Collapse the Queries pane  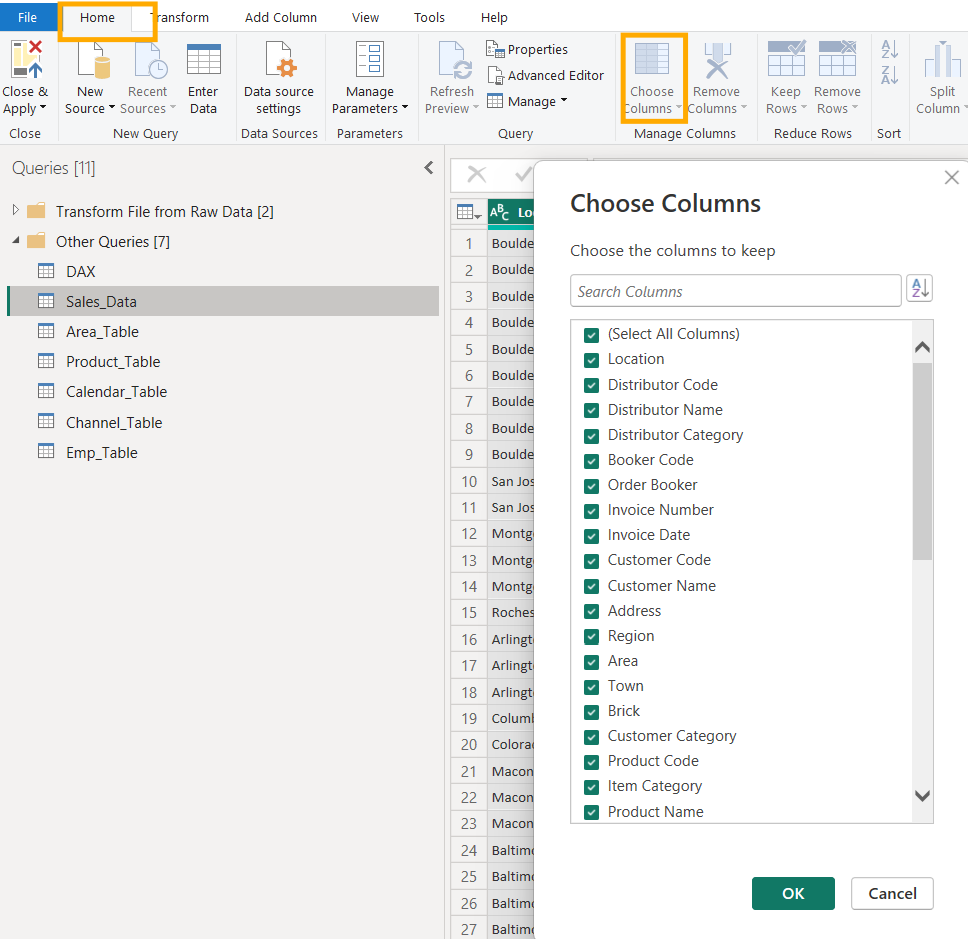(x=429, y=168)
